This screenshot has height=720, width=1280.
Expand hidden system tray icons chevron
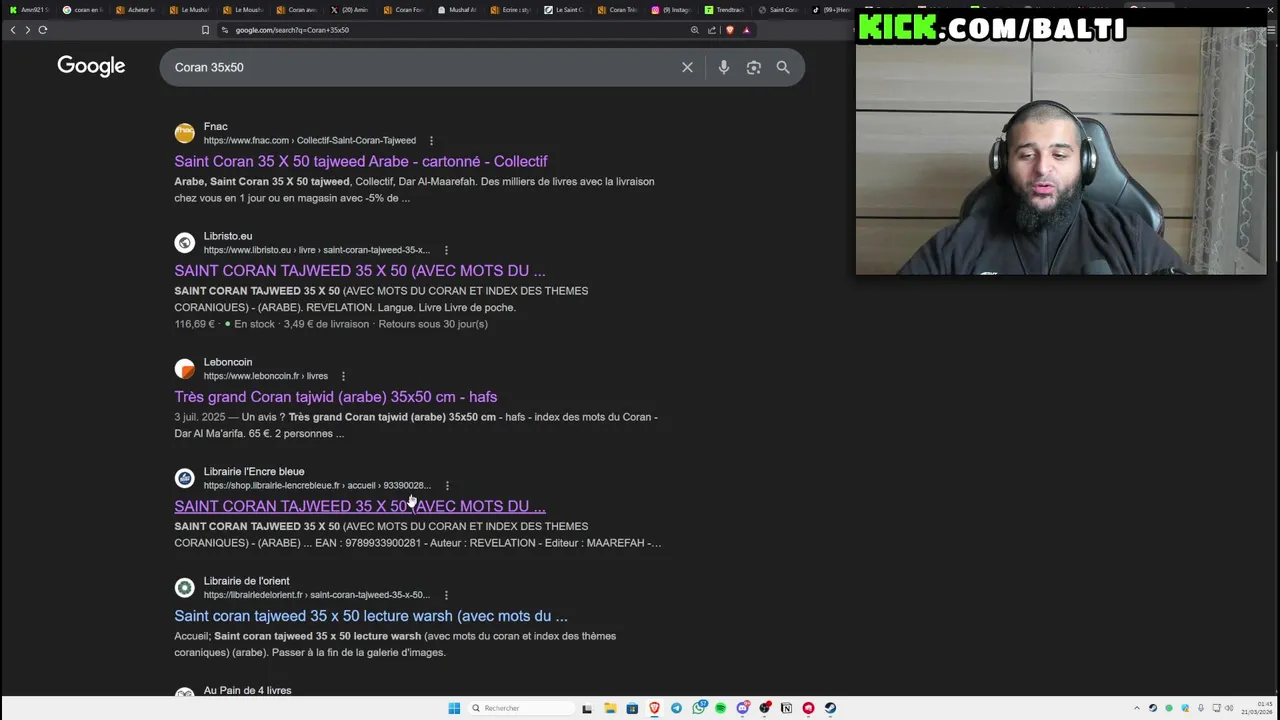click(1137, 708)
